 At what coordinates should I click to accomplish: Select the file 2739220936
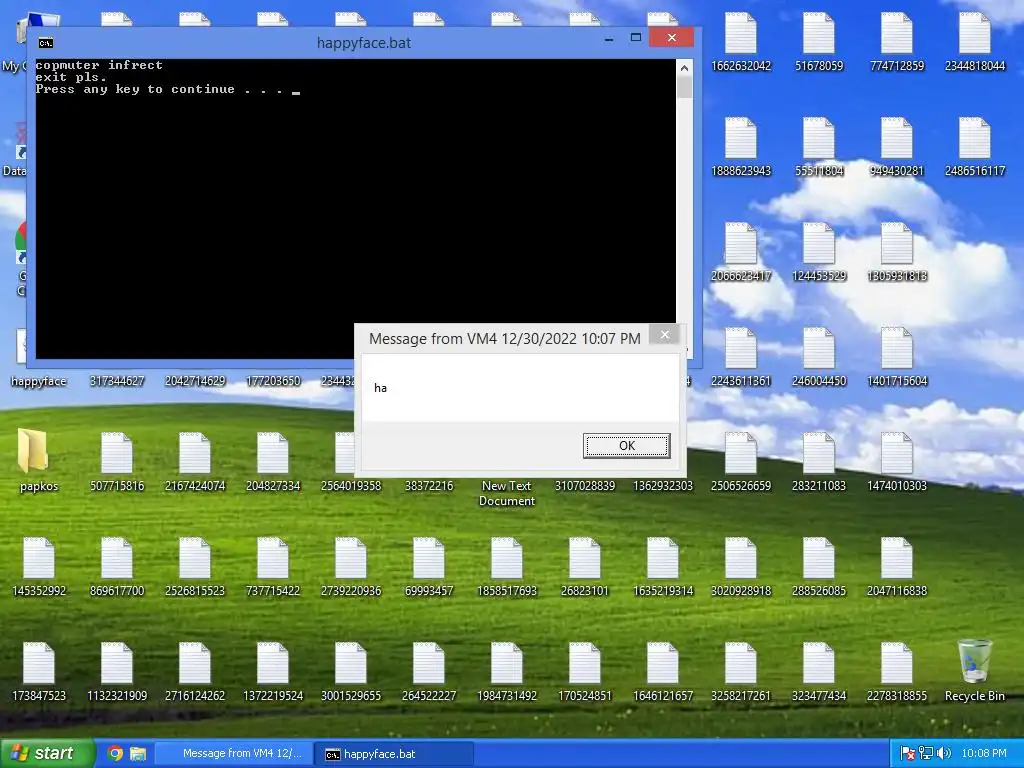click(x=351, y=568)
